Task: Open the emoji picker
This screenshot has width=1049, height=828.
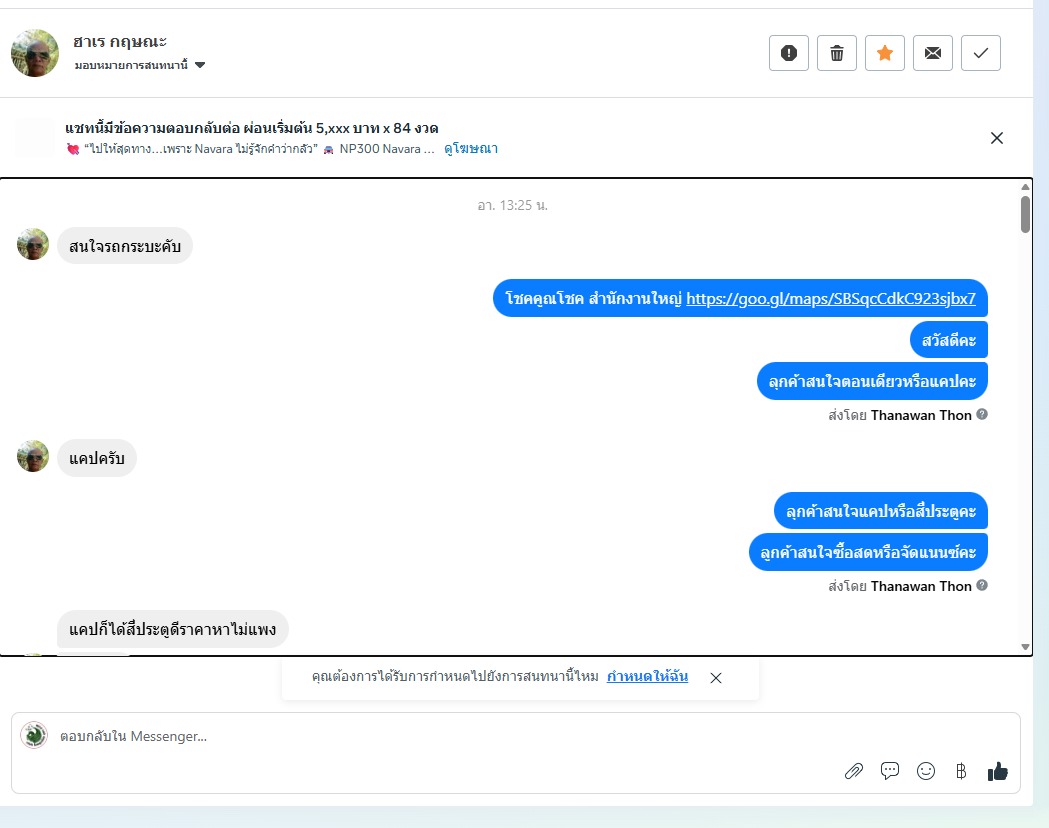Action: point(926,771)
